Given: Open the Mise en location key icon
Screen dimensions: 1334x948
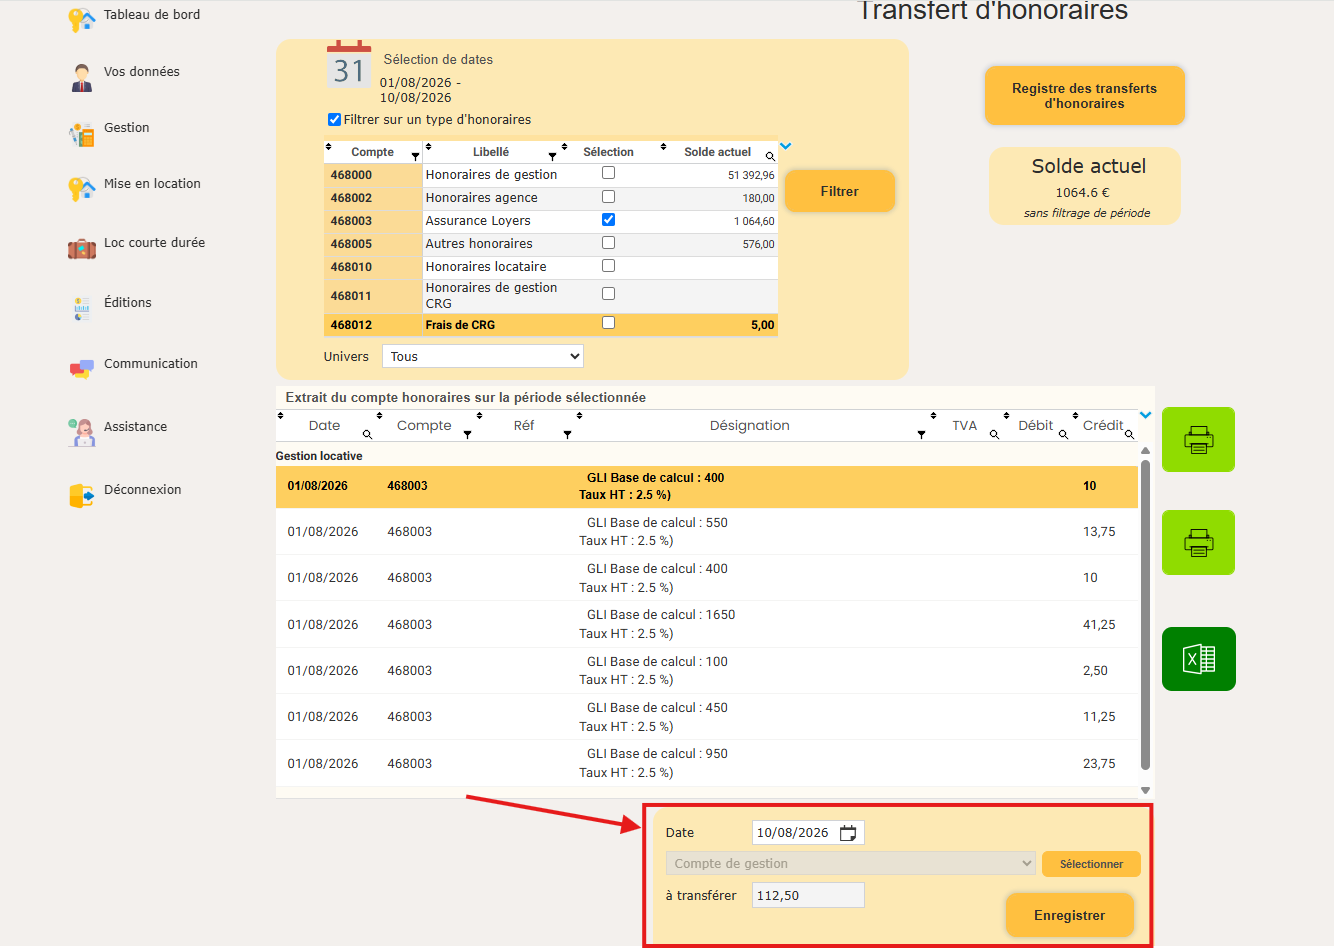Looking at the screenshot, I should (81, 188).
